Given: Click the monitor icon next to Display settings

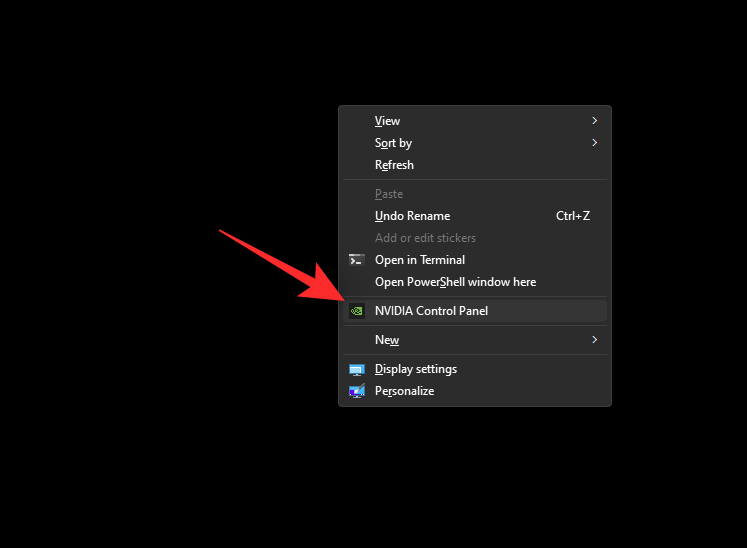Looking at the screenshot, I should [356, 370].
